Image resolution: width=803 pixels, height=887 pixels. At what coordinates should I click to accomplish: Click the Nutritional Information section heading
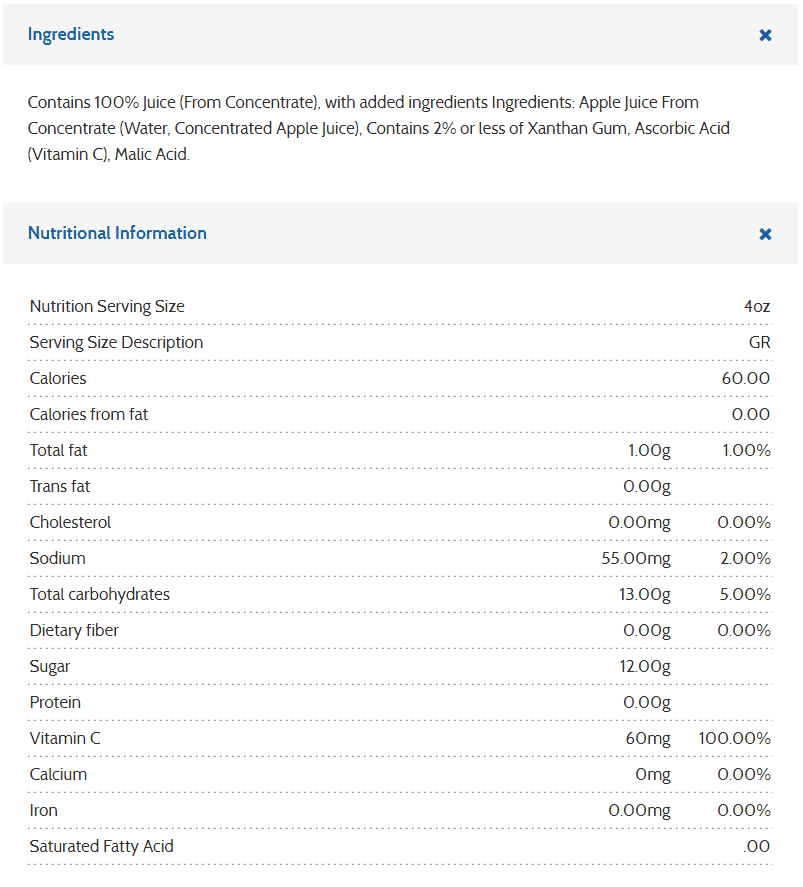(x=117, y=233)
